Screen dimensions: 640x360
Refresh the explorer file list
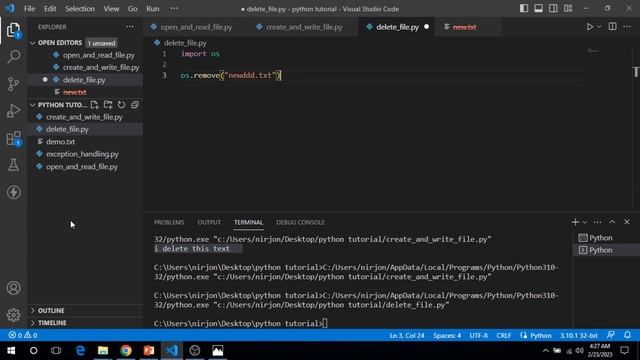(122, 105)
